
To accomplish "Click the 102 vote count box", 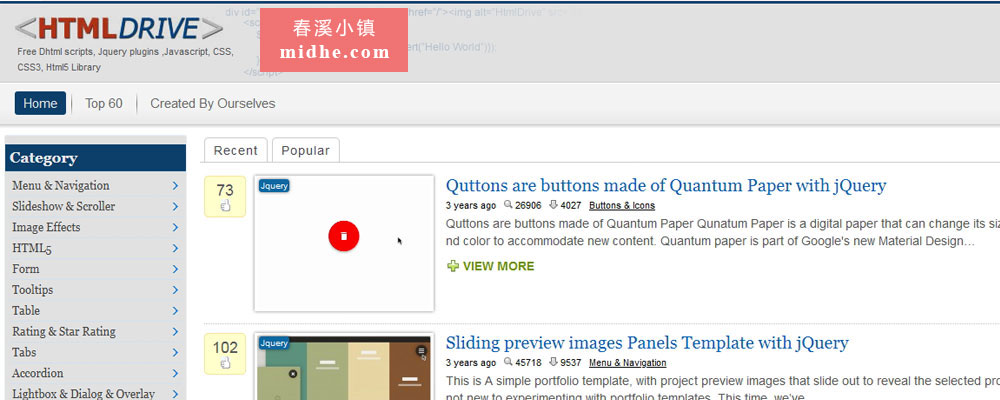I will (224, 354).
